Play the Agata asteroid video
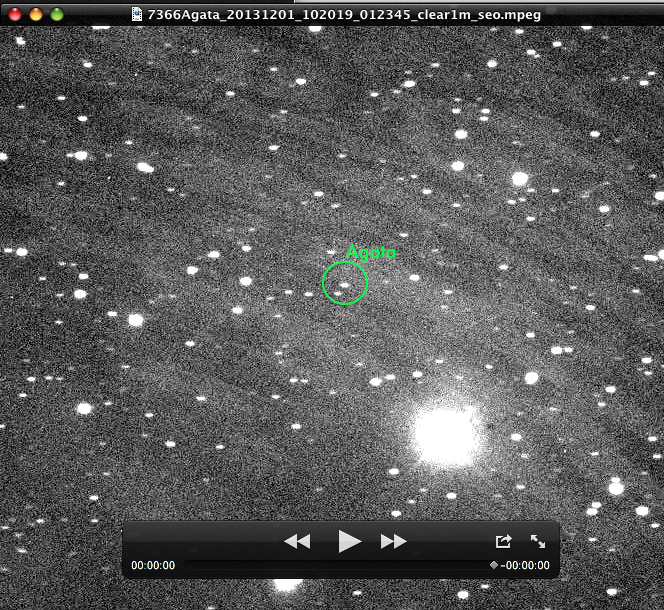The image size is (664, 610). pos(350,541)
